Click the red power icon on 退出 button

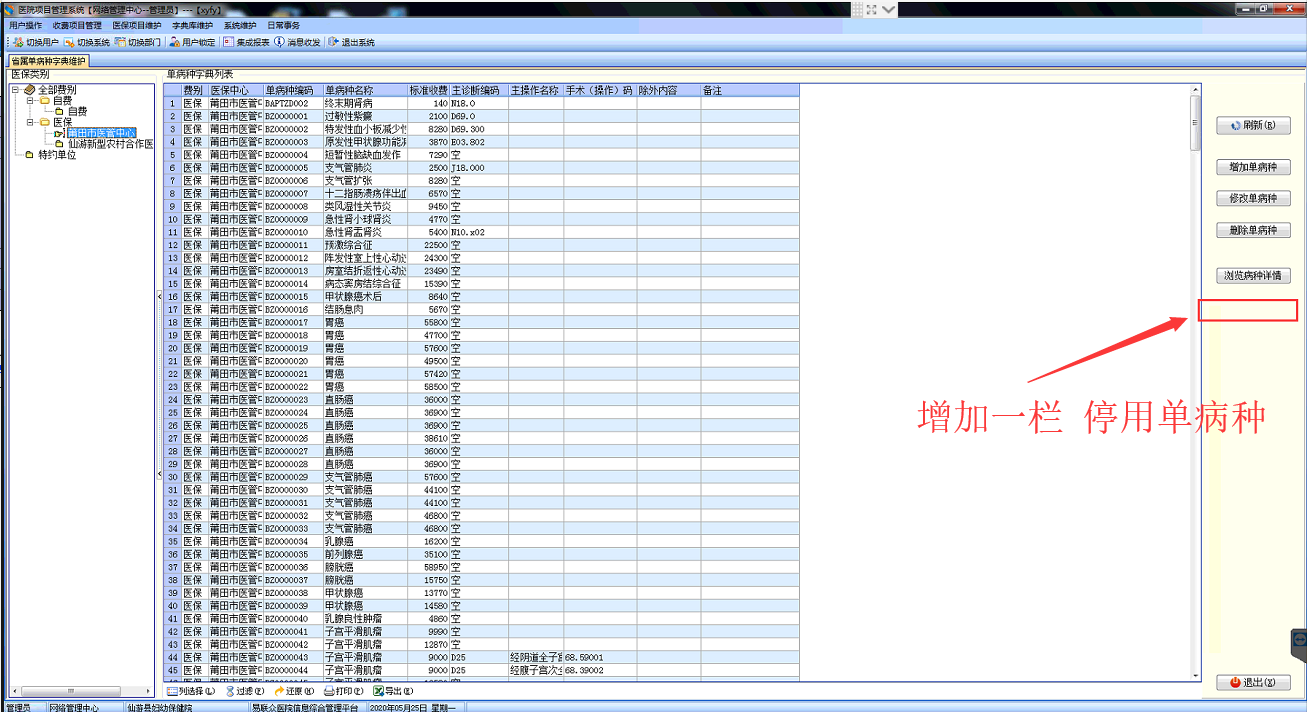(x=1235, y=682)
